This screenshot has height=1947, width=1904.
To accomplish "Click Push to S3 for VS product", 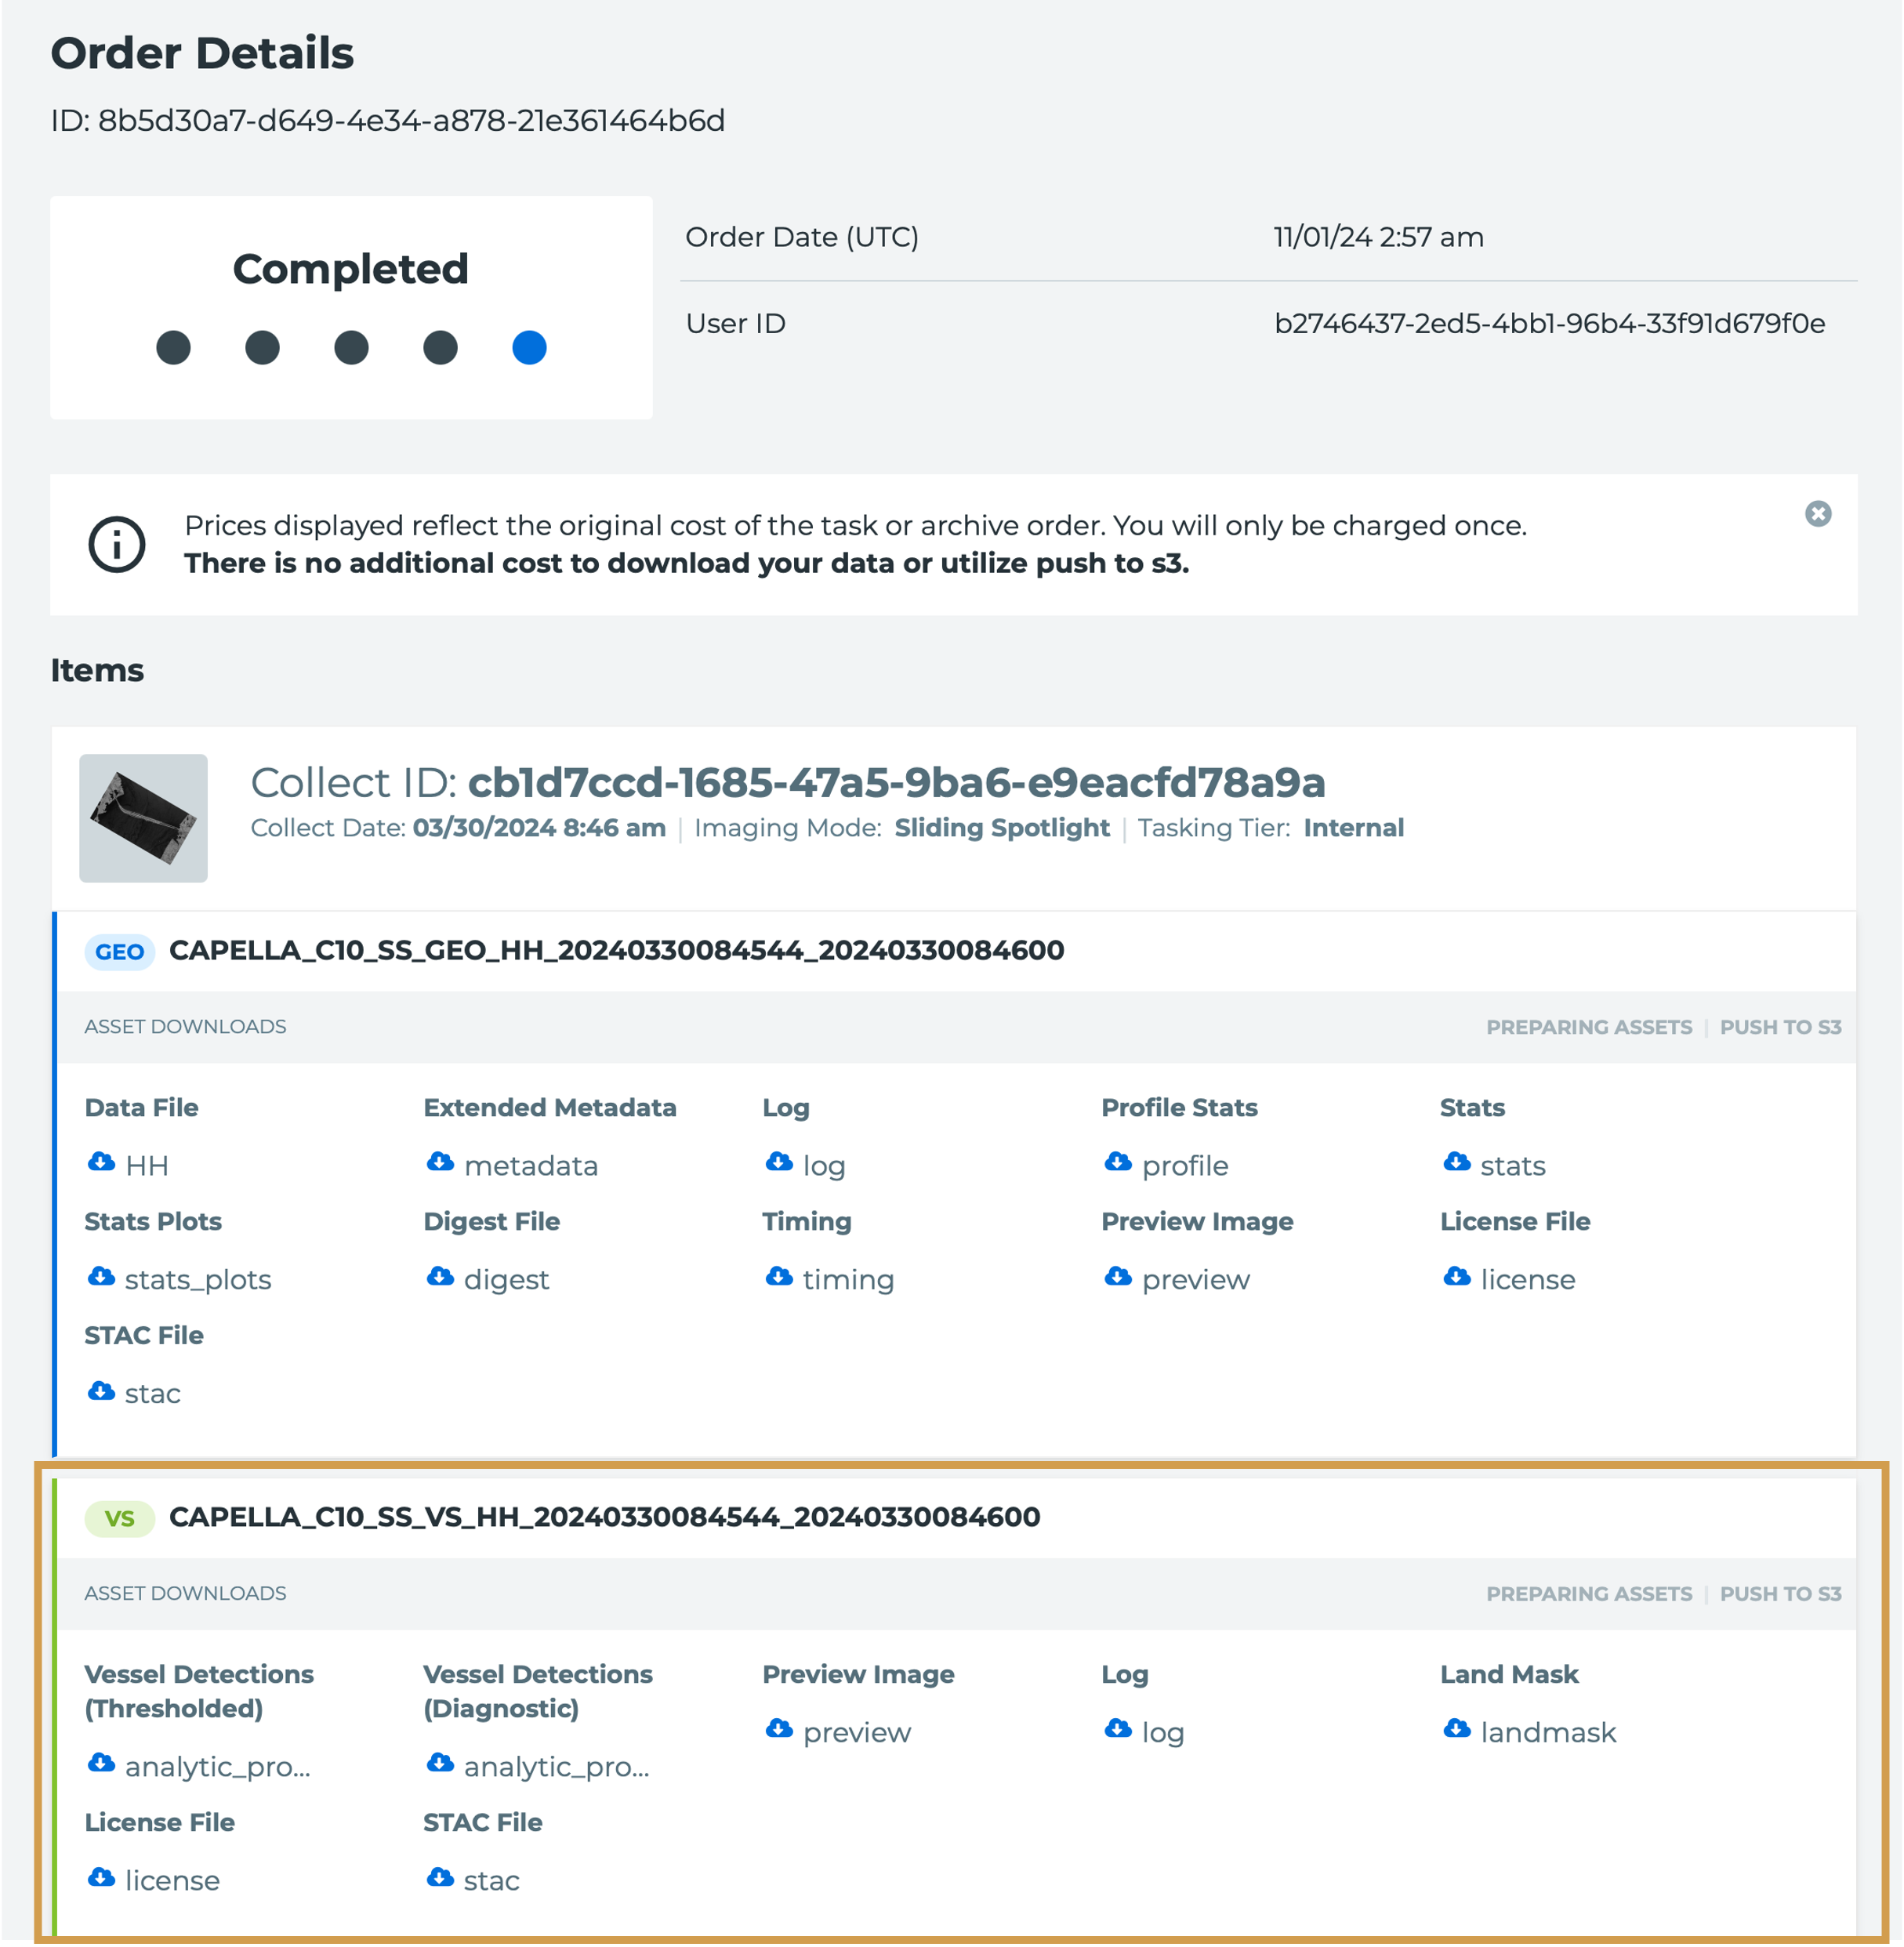I will [x=1780, y=1594].
